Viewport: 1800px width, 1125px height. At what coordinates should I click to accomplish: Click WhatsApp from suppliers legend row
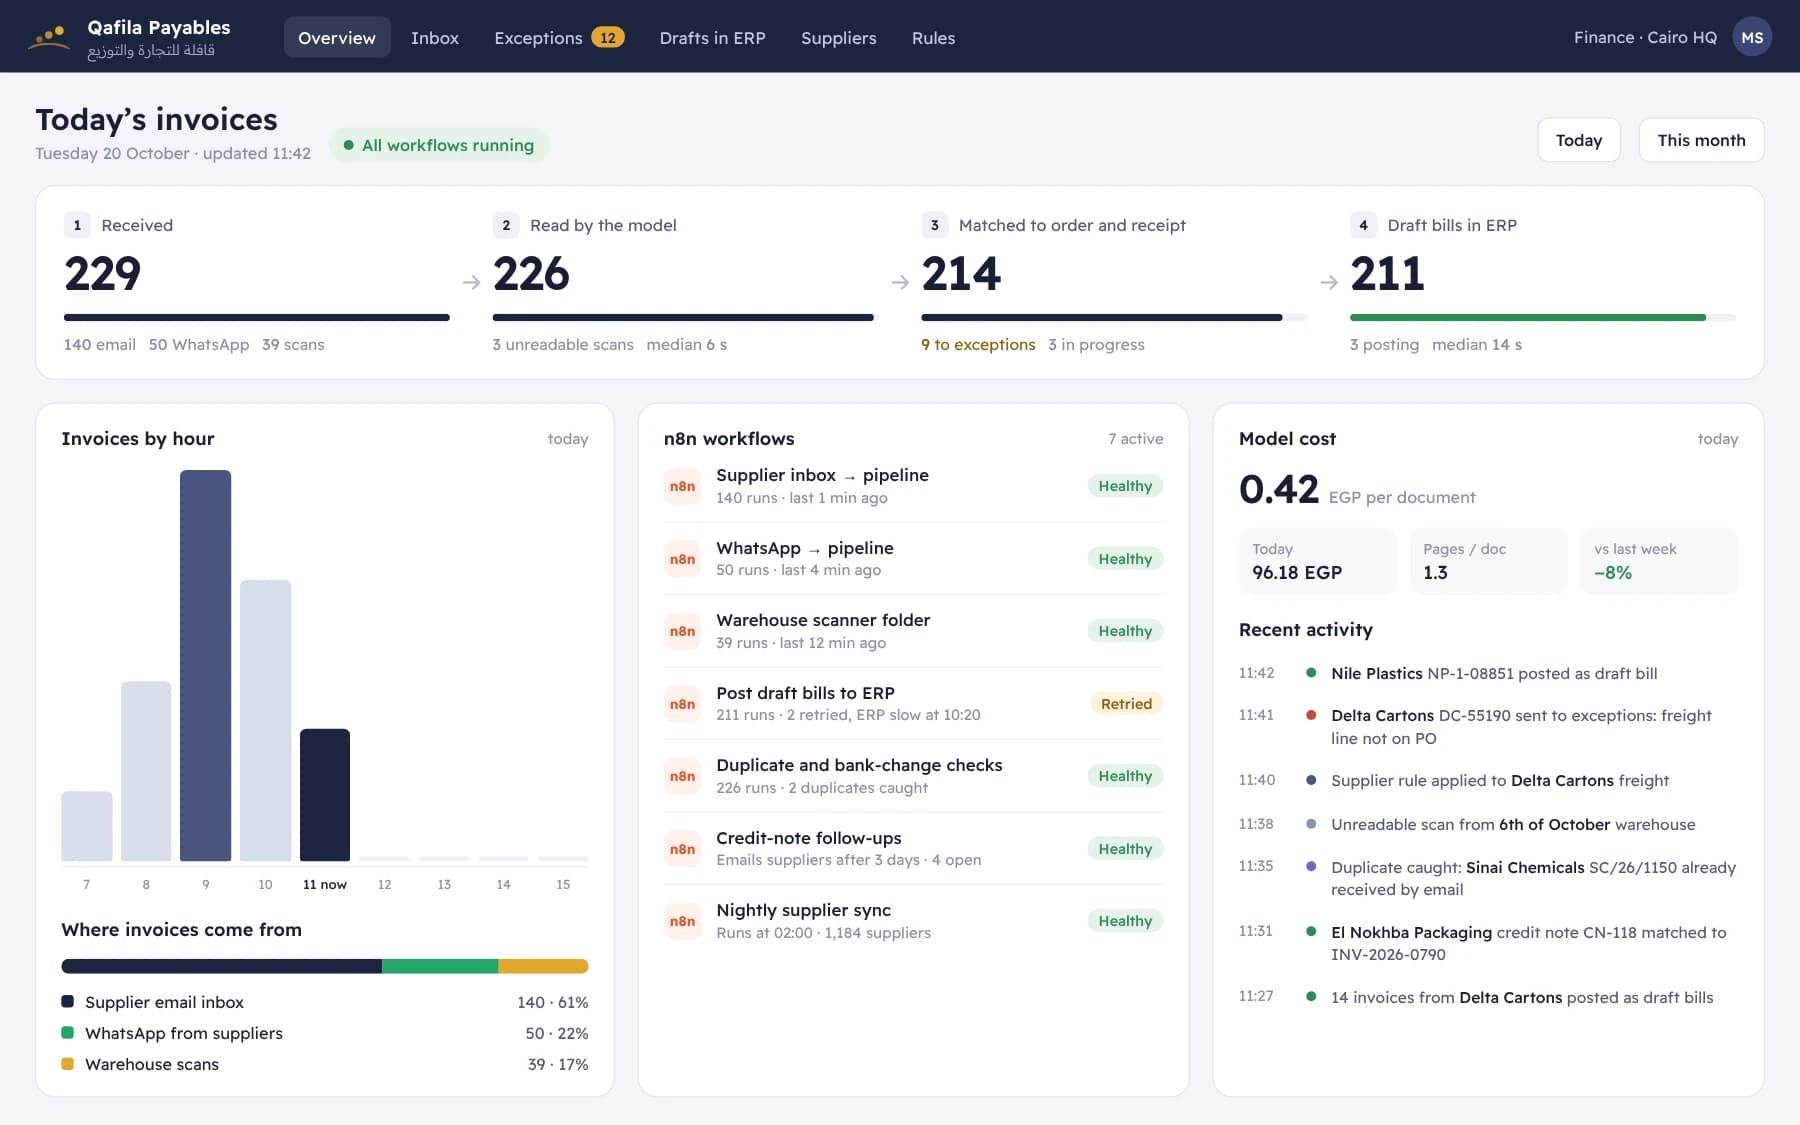(x=325, y=1033)
